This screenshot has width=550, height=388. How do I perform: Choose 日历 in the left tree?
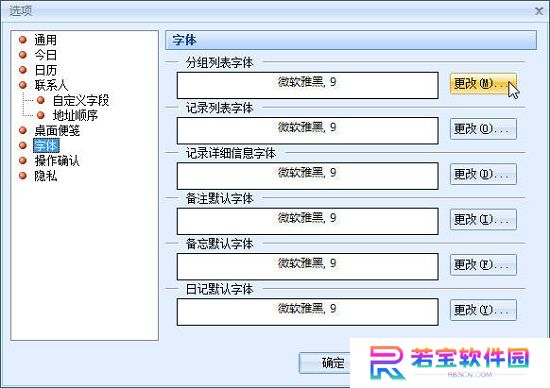(x=46, y=70)
